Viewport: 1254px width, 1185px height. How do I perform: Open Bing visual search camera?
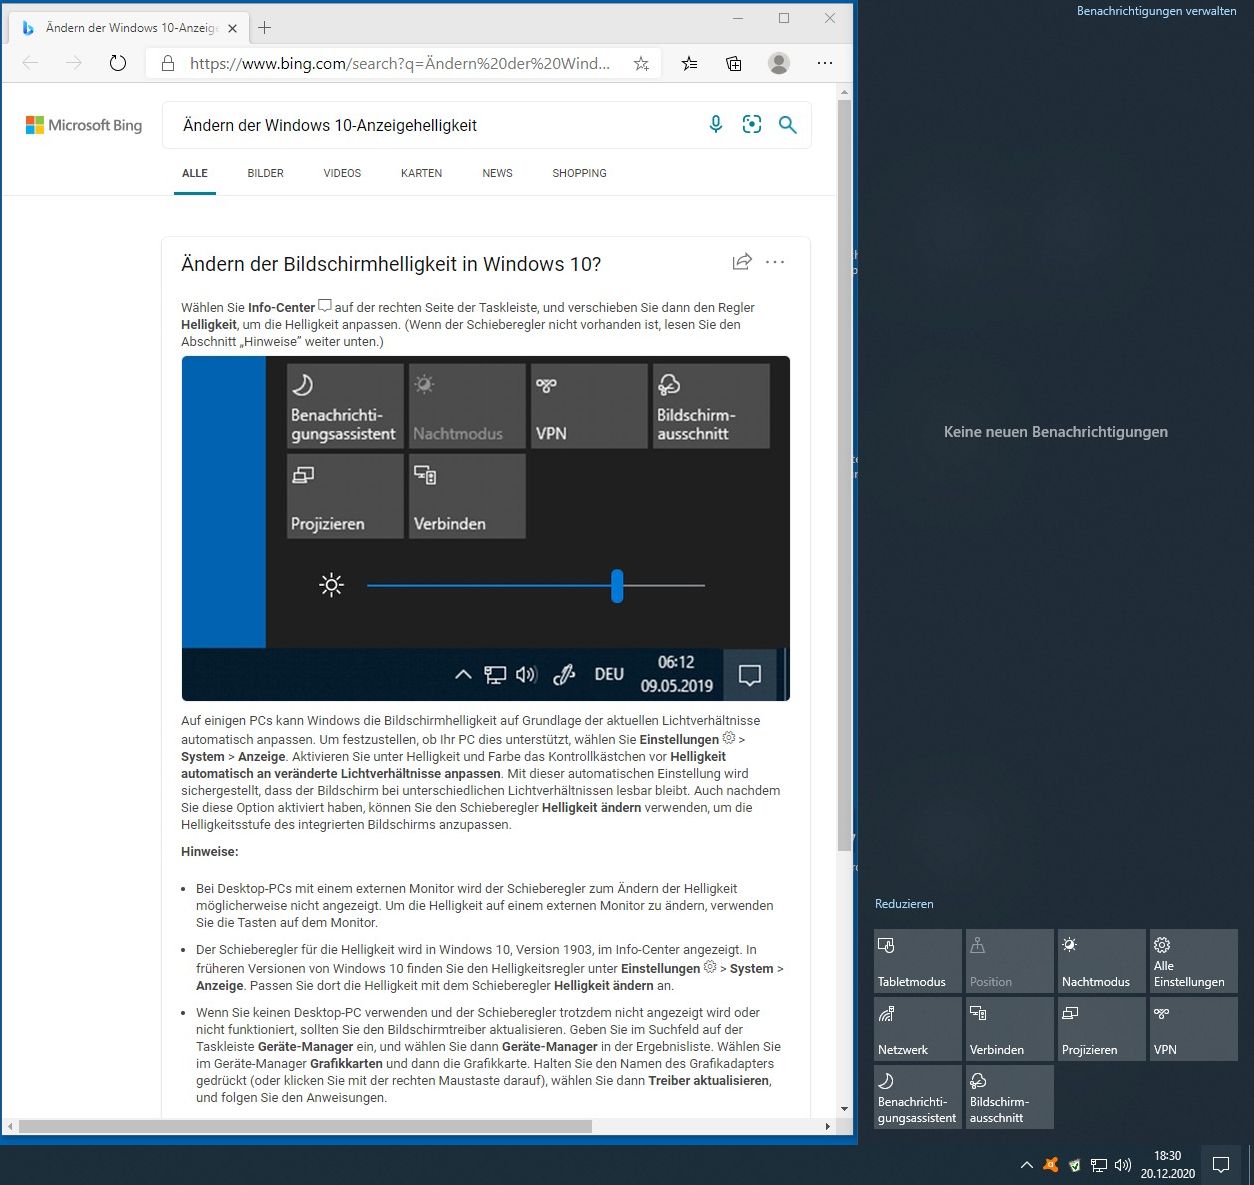[752, 124]
